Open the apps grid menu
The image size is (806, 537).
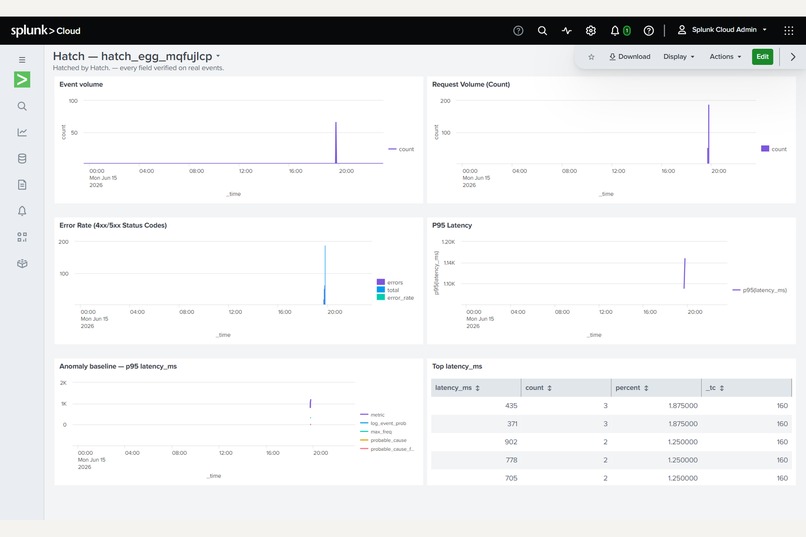click(789, 31)
